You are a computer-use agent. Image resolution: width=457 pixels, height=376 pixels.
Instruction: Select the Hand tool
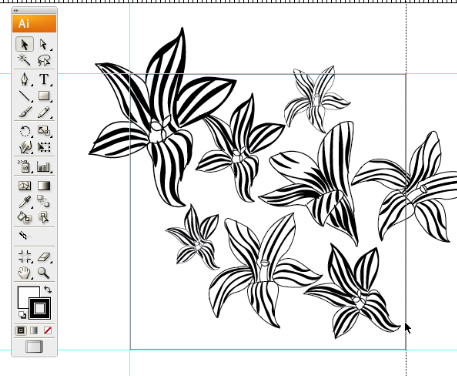point(24,273)
